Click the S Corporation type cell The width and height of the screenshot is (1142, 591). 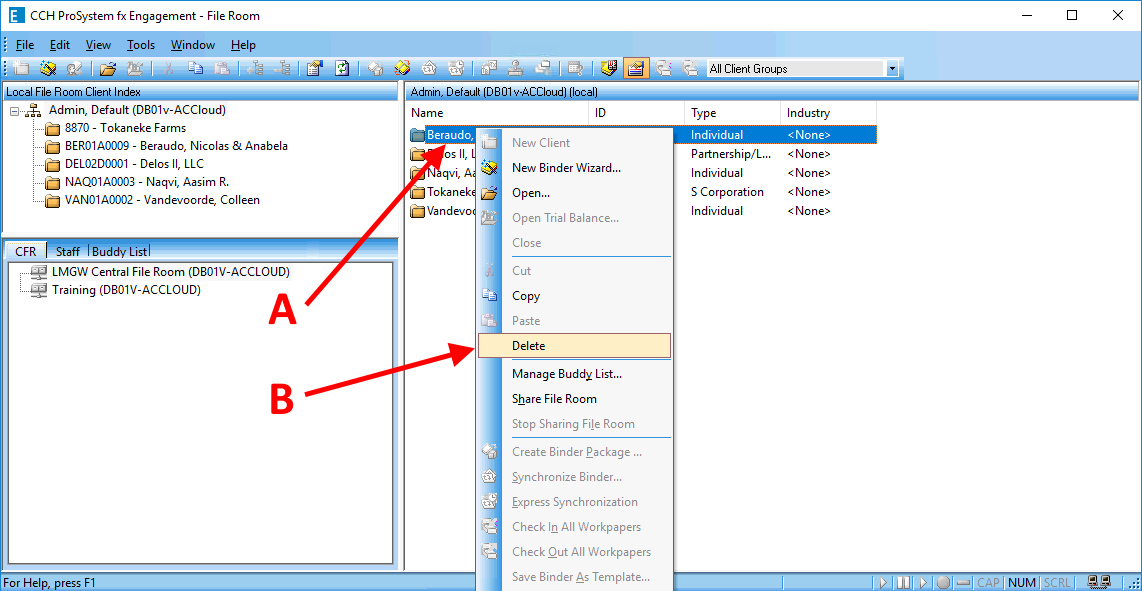tap(727, 192)
